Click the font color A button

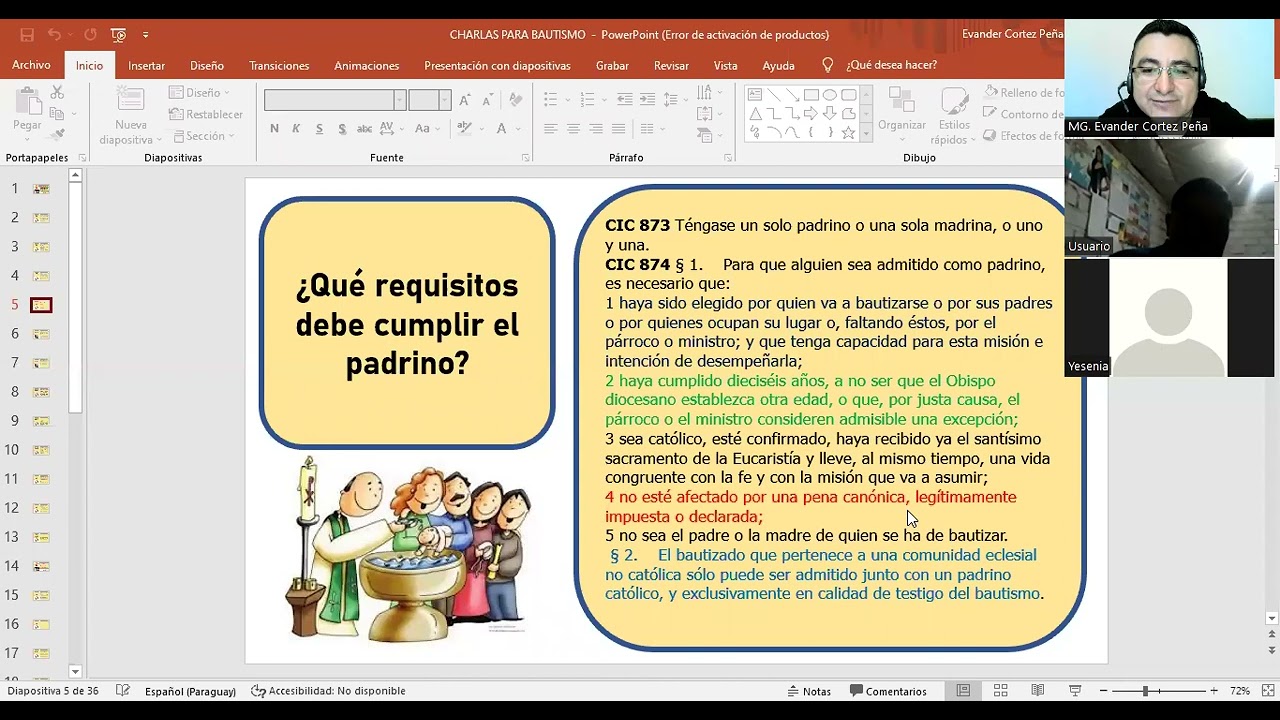click(501, 129)
